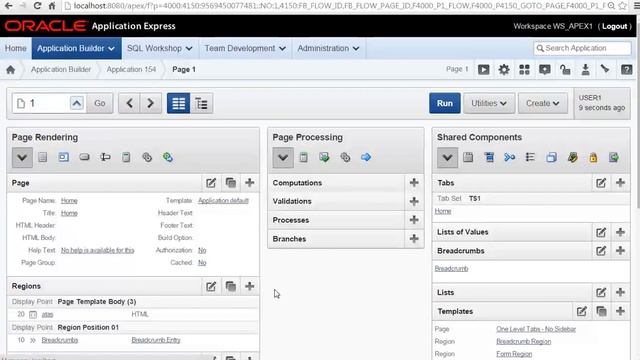Click Application 154 breadcrumb
Image resolution: width=640 pixels, height=360 pixels.
(x=131, y=69)
